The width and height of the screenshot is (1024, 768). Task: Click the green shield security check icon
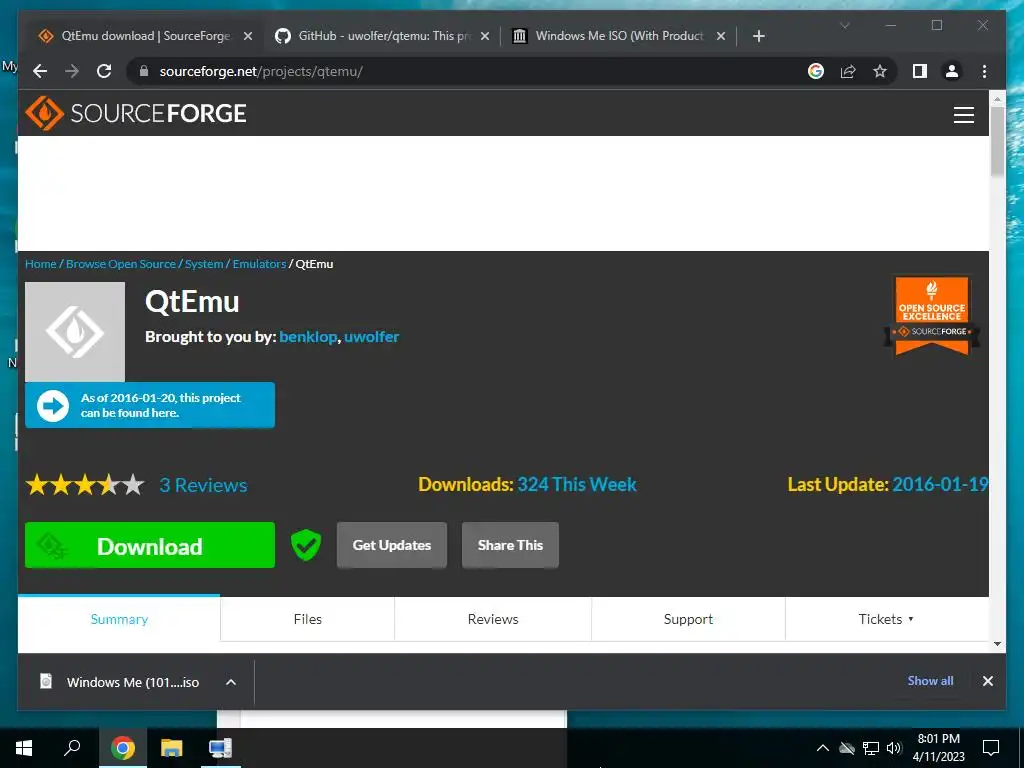pyautogui.click(x=306, y=545)
